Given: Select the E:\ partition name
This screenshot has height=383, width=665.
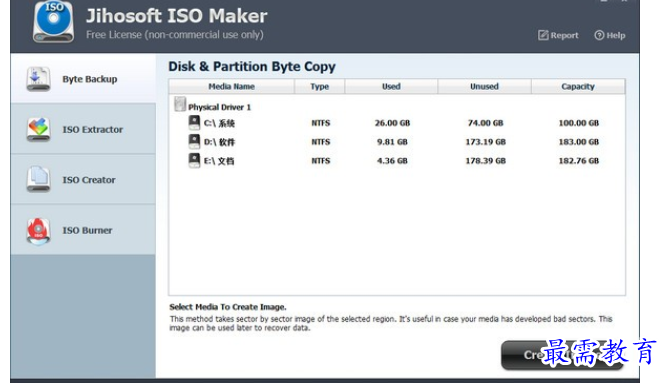Looking at the screenshot, I should click(x=219, y=161).
